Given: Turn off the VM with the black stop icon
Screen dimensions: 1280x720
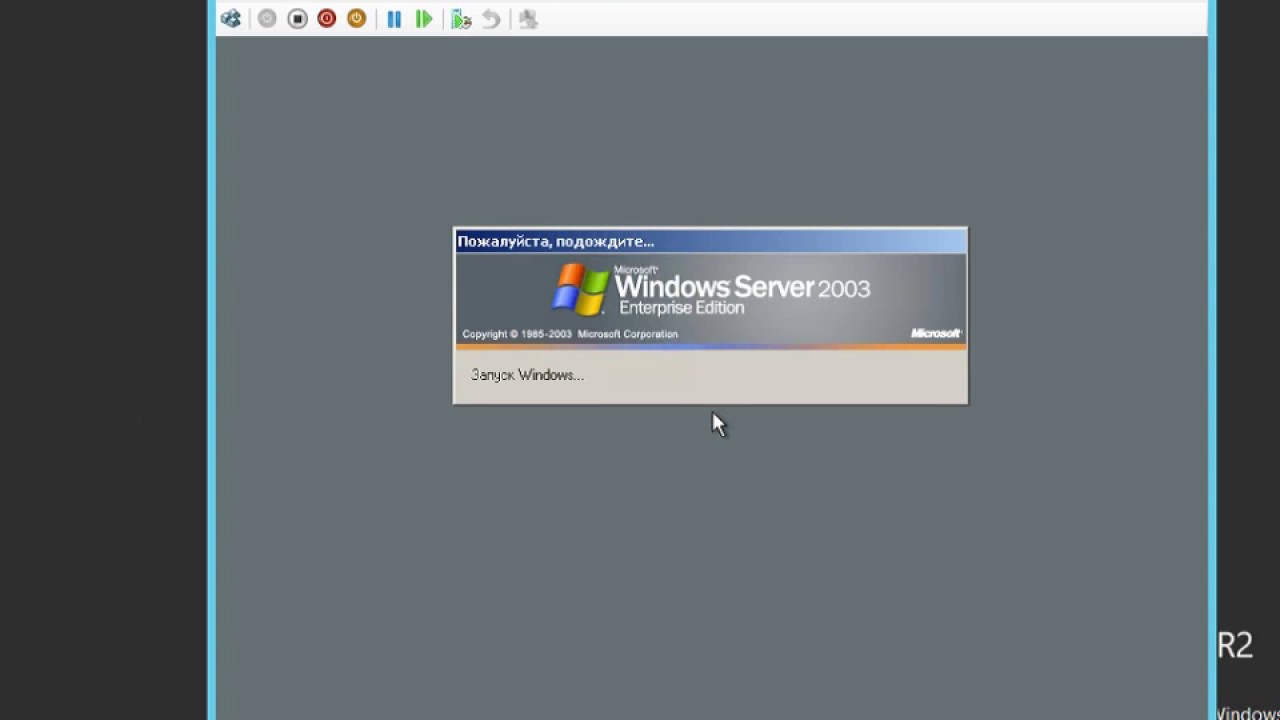Looking at the screenshot, I should [297, 18].
